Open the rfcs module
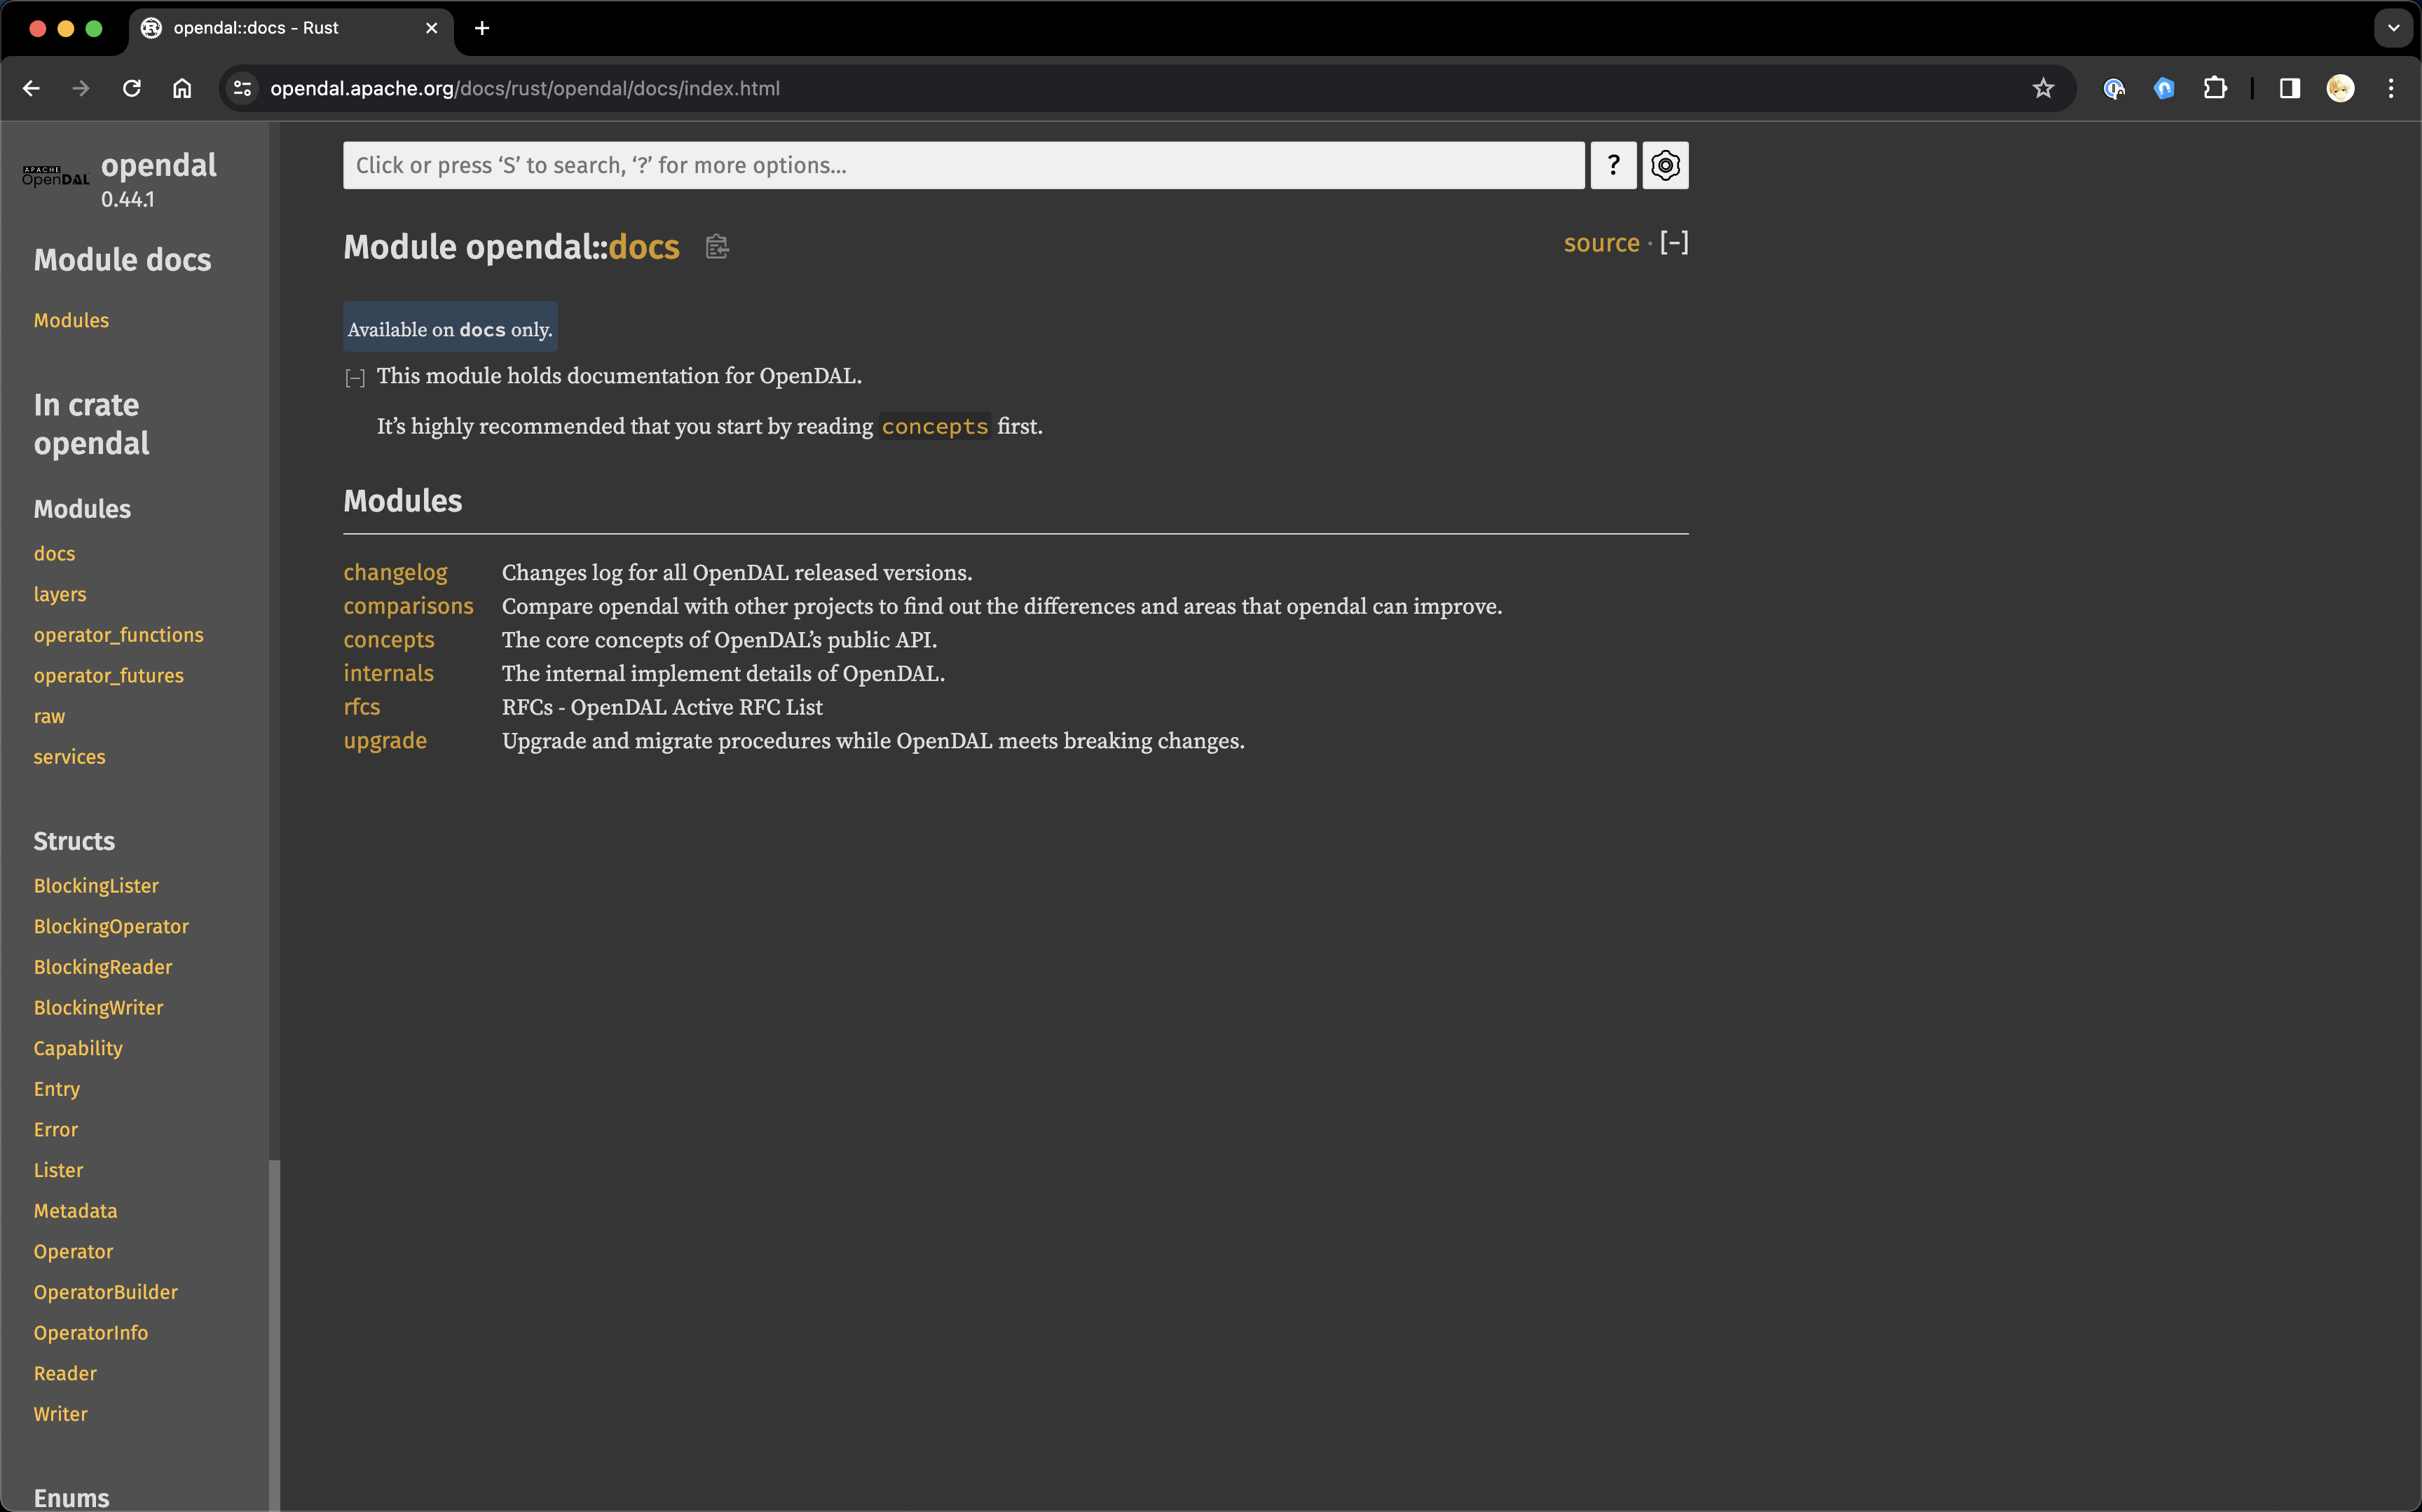Image resolution: width=2422 pixels, height=1512 pixels. (362, 707)
